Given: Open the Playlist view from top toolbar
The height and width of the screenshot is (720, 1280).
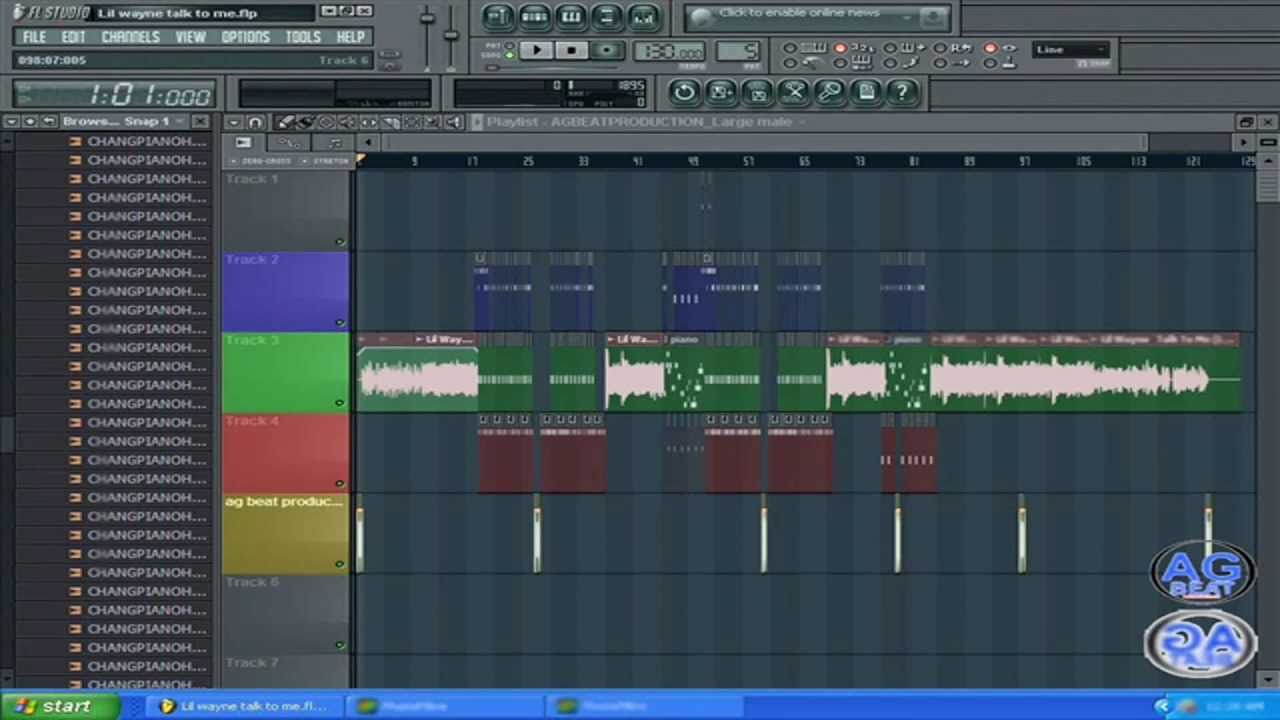Looking at the screenshot, I should pos(498,16).
